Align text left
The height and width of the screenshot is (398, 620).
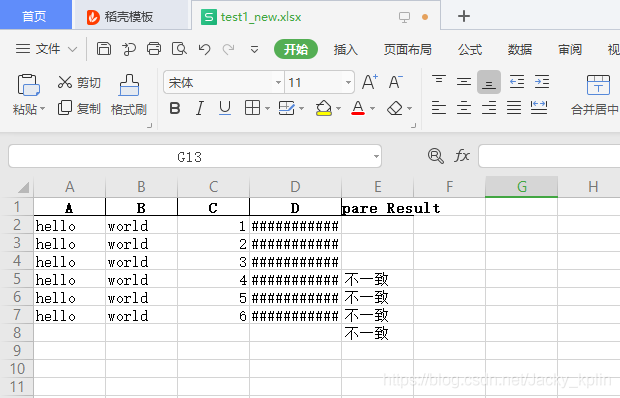(x=439, y=108)
